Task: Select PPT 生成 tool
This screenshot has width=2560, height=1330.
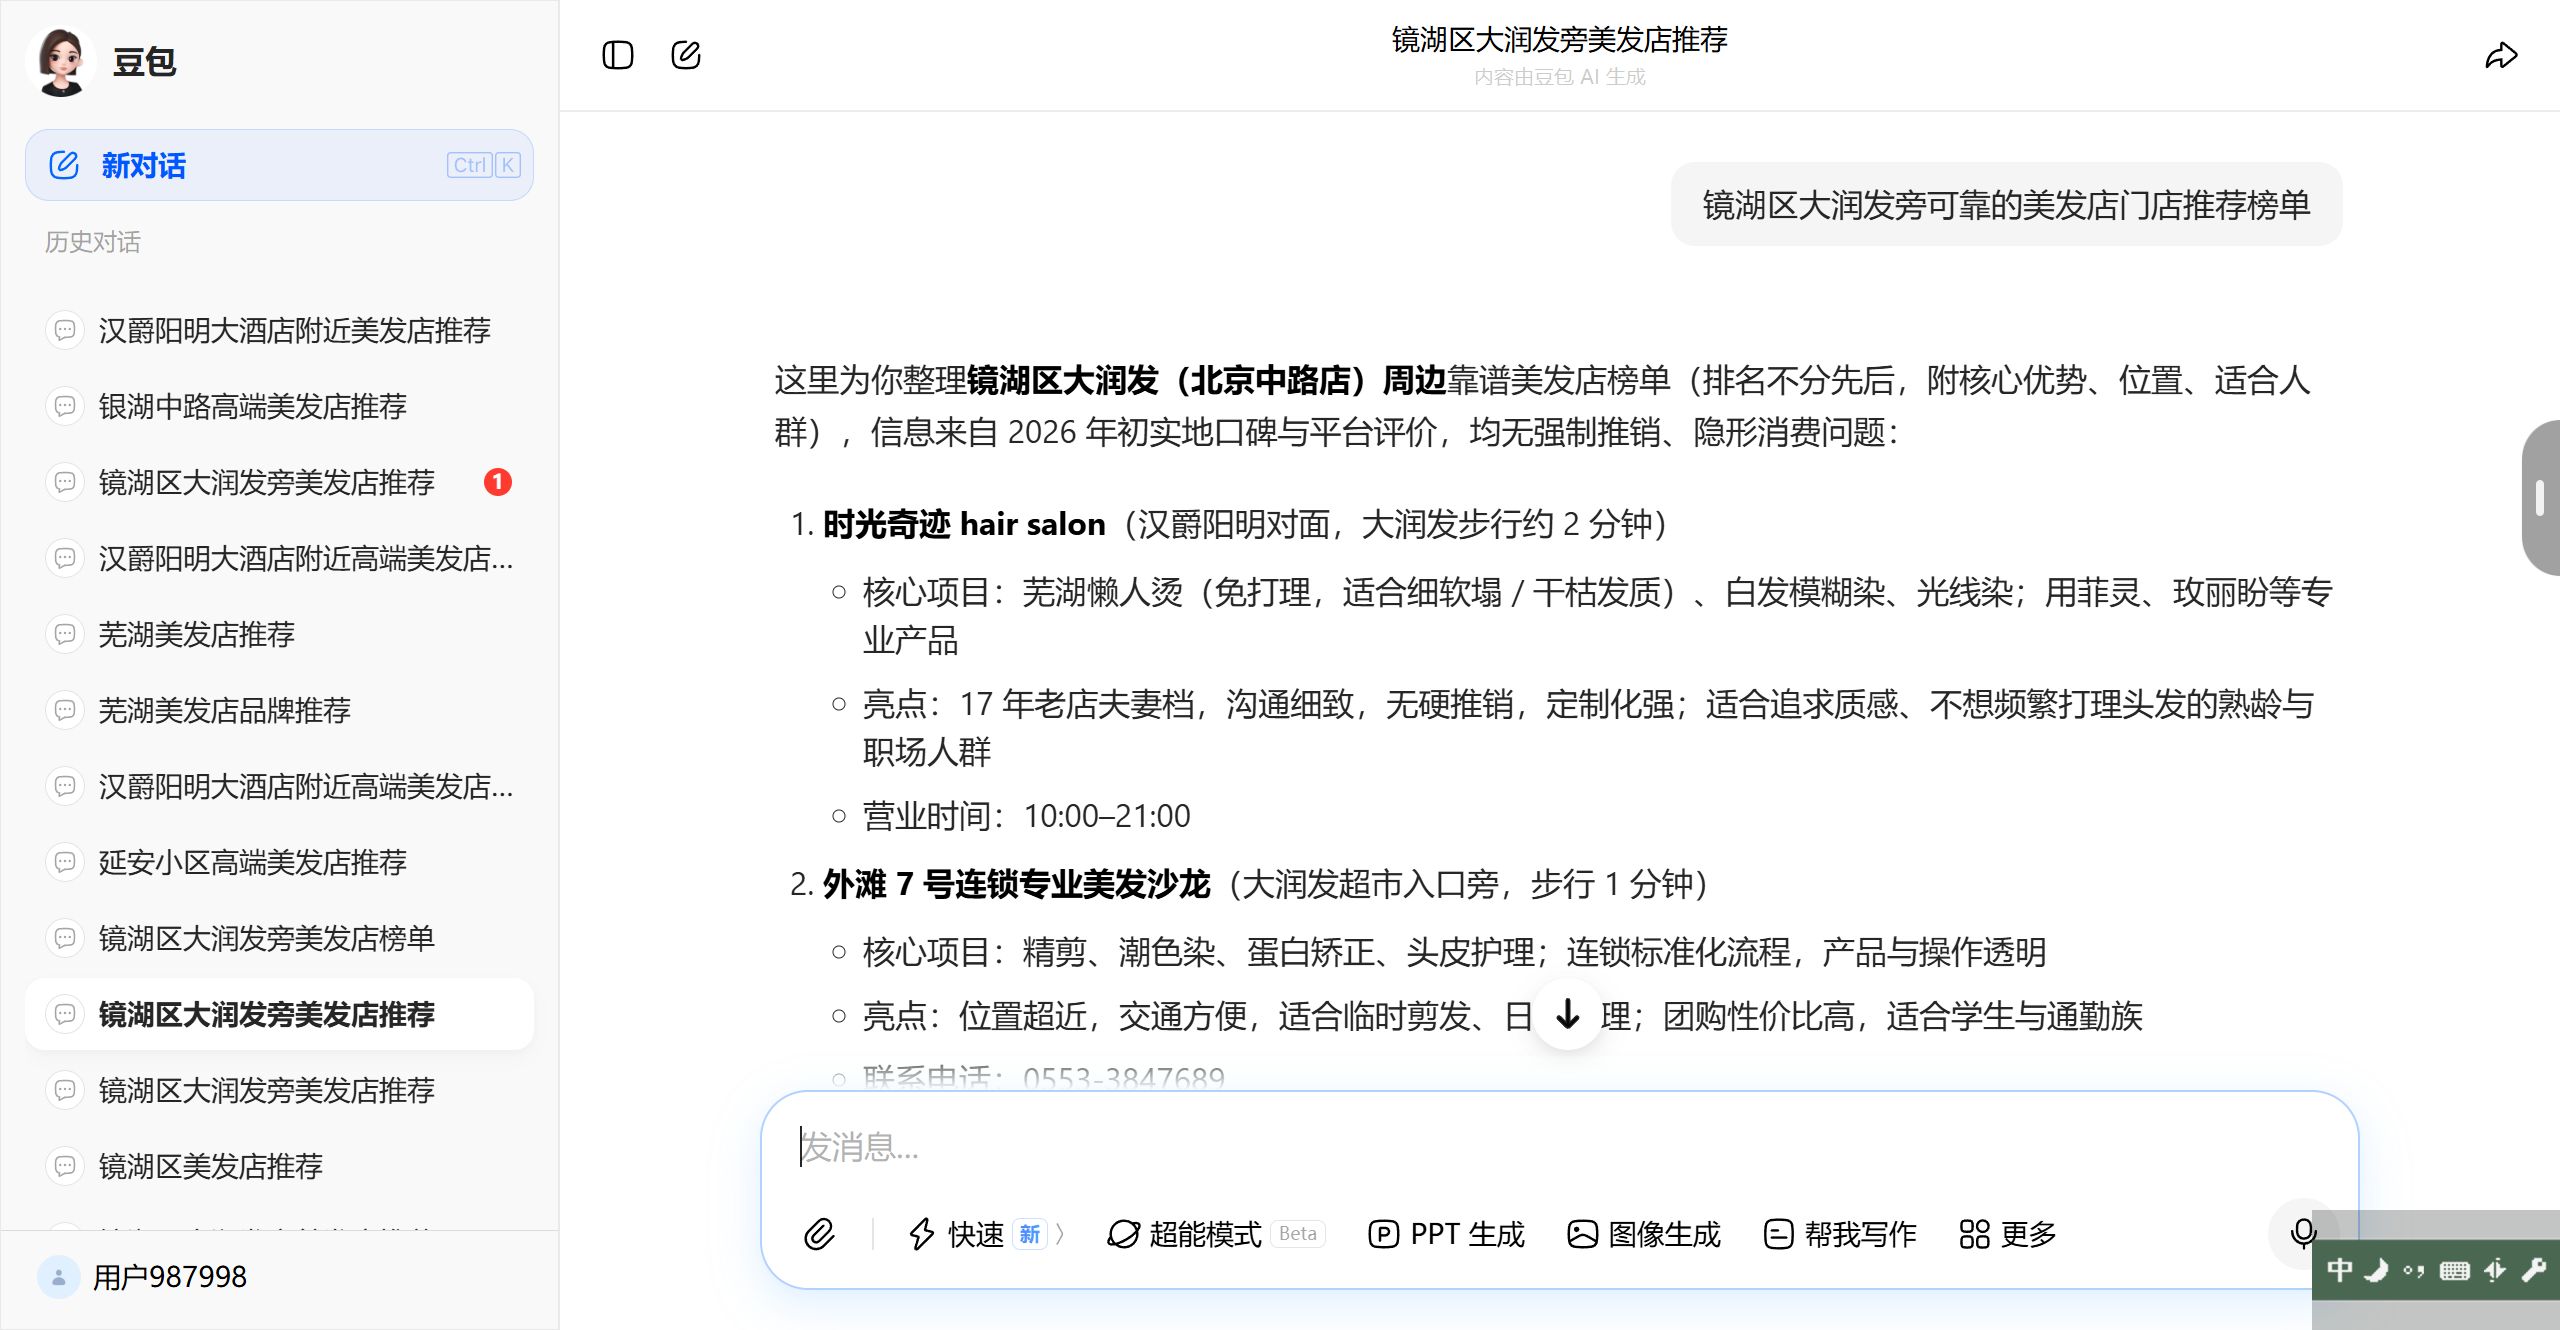Action: tap(1446, 1234)
